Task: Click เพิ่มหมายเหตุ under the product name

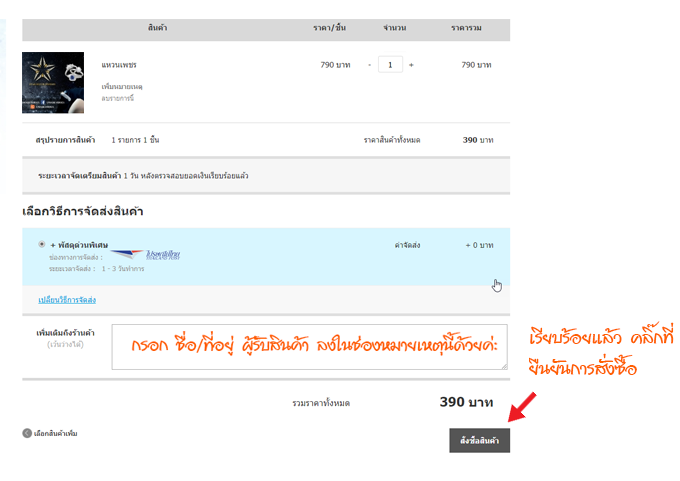Action: click(122, 88)
